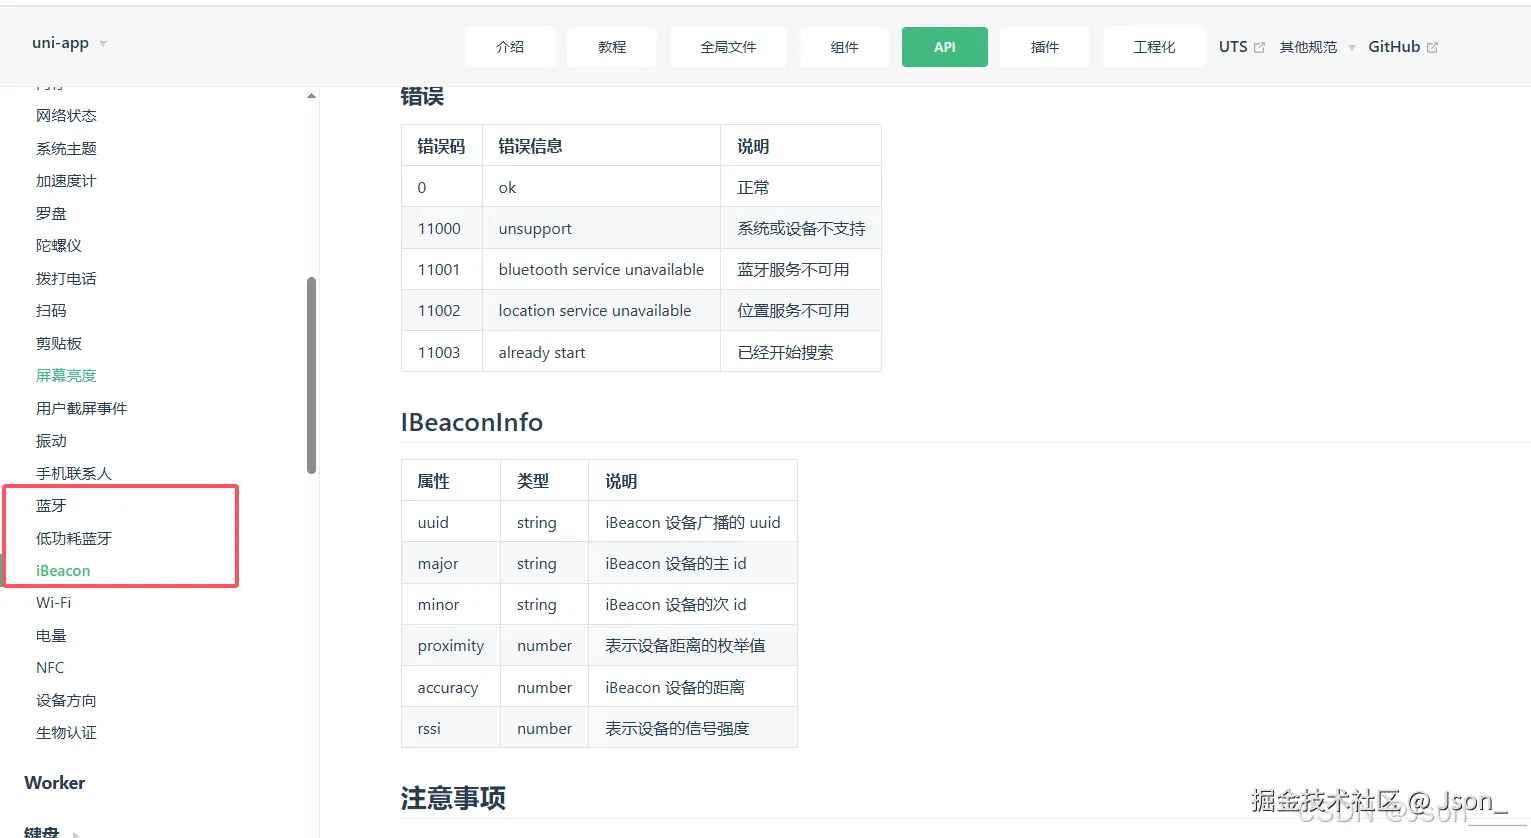Select 罗盘 sidebar item

(x=51, y=214)
